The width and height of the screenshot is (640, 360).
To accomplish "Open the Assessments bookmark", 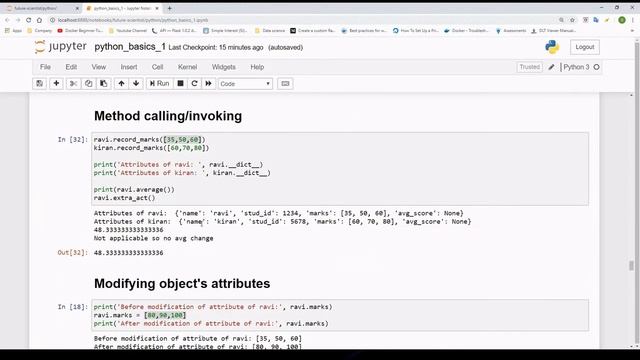I will pyautogui.click(x=511, y=31).
